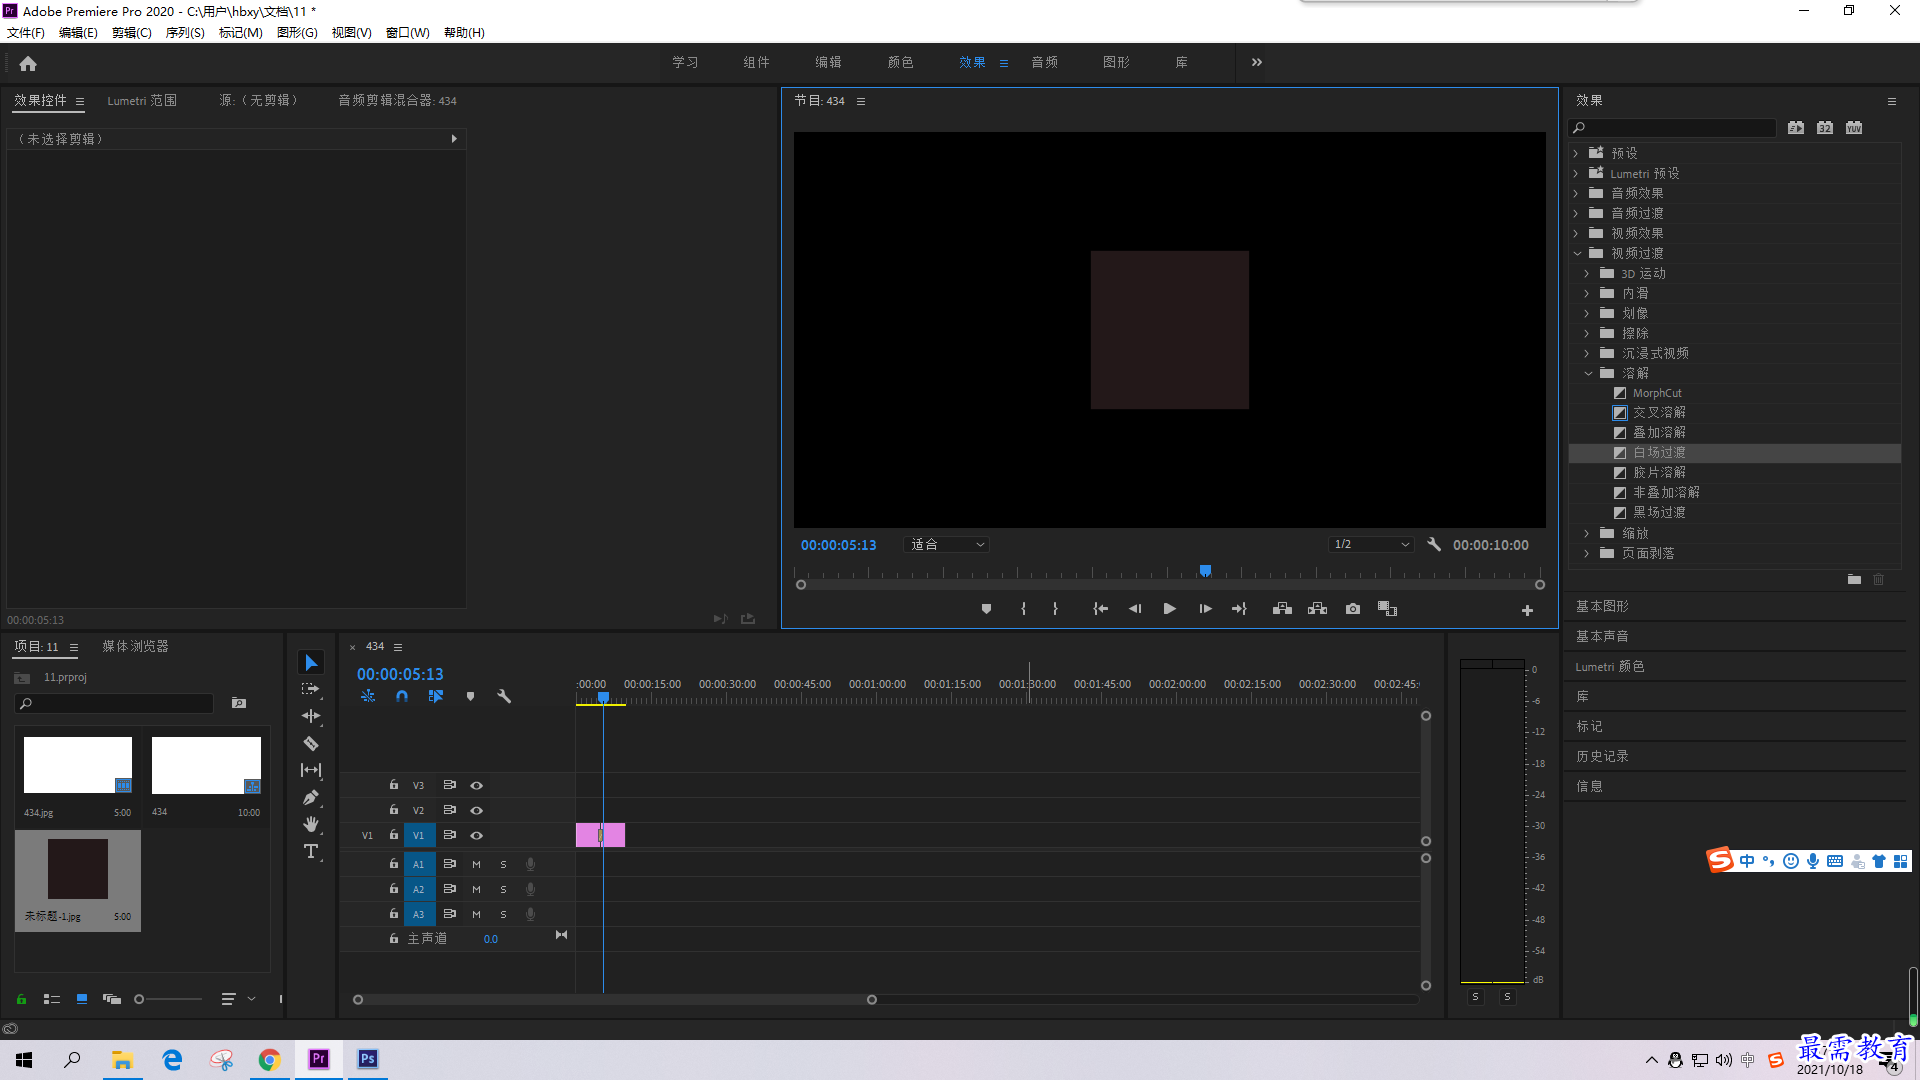Select the Hand tool

[x=311, y=824]
